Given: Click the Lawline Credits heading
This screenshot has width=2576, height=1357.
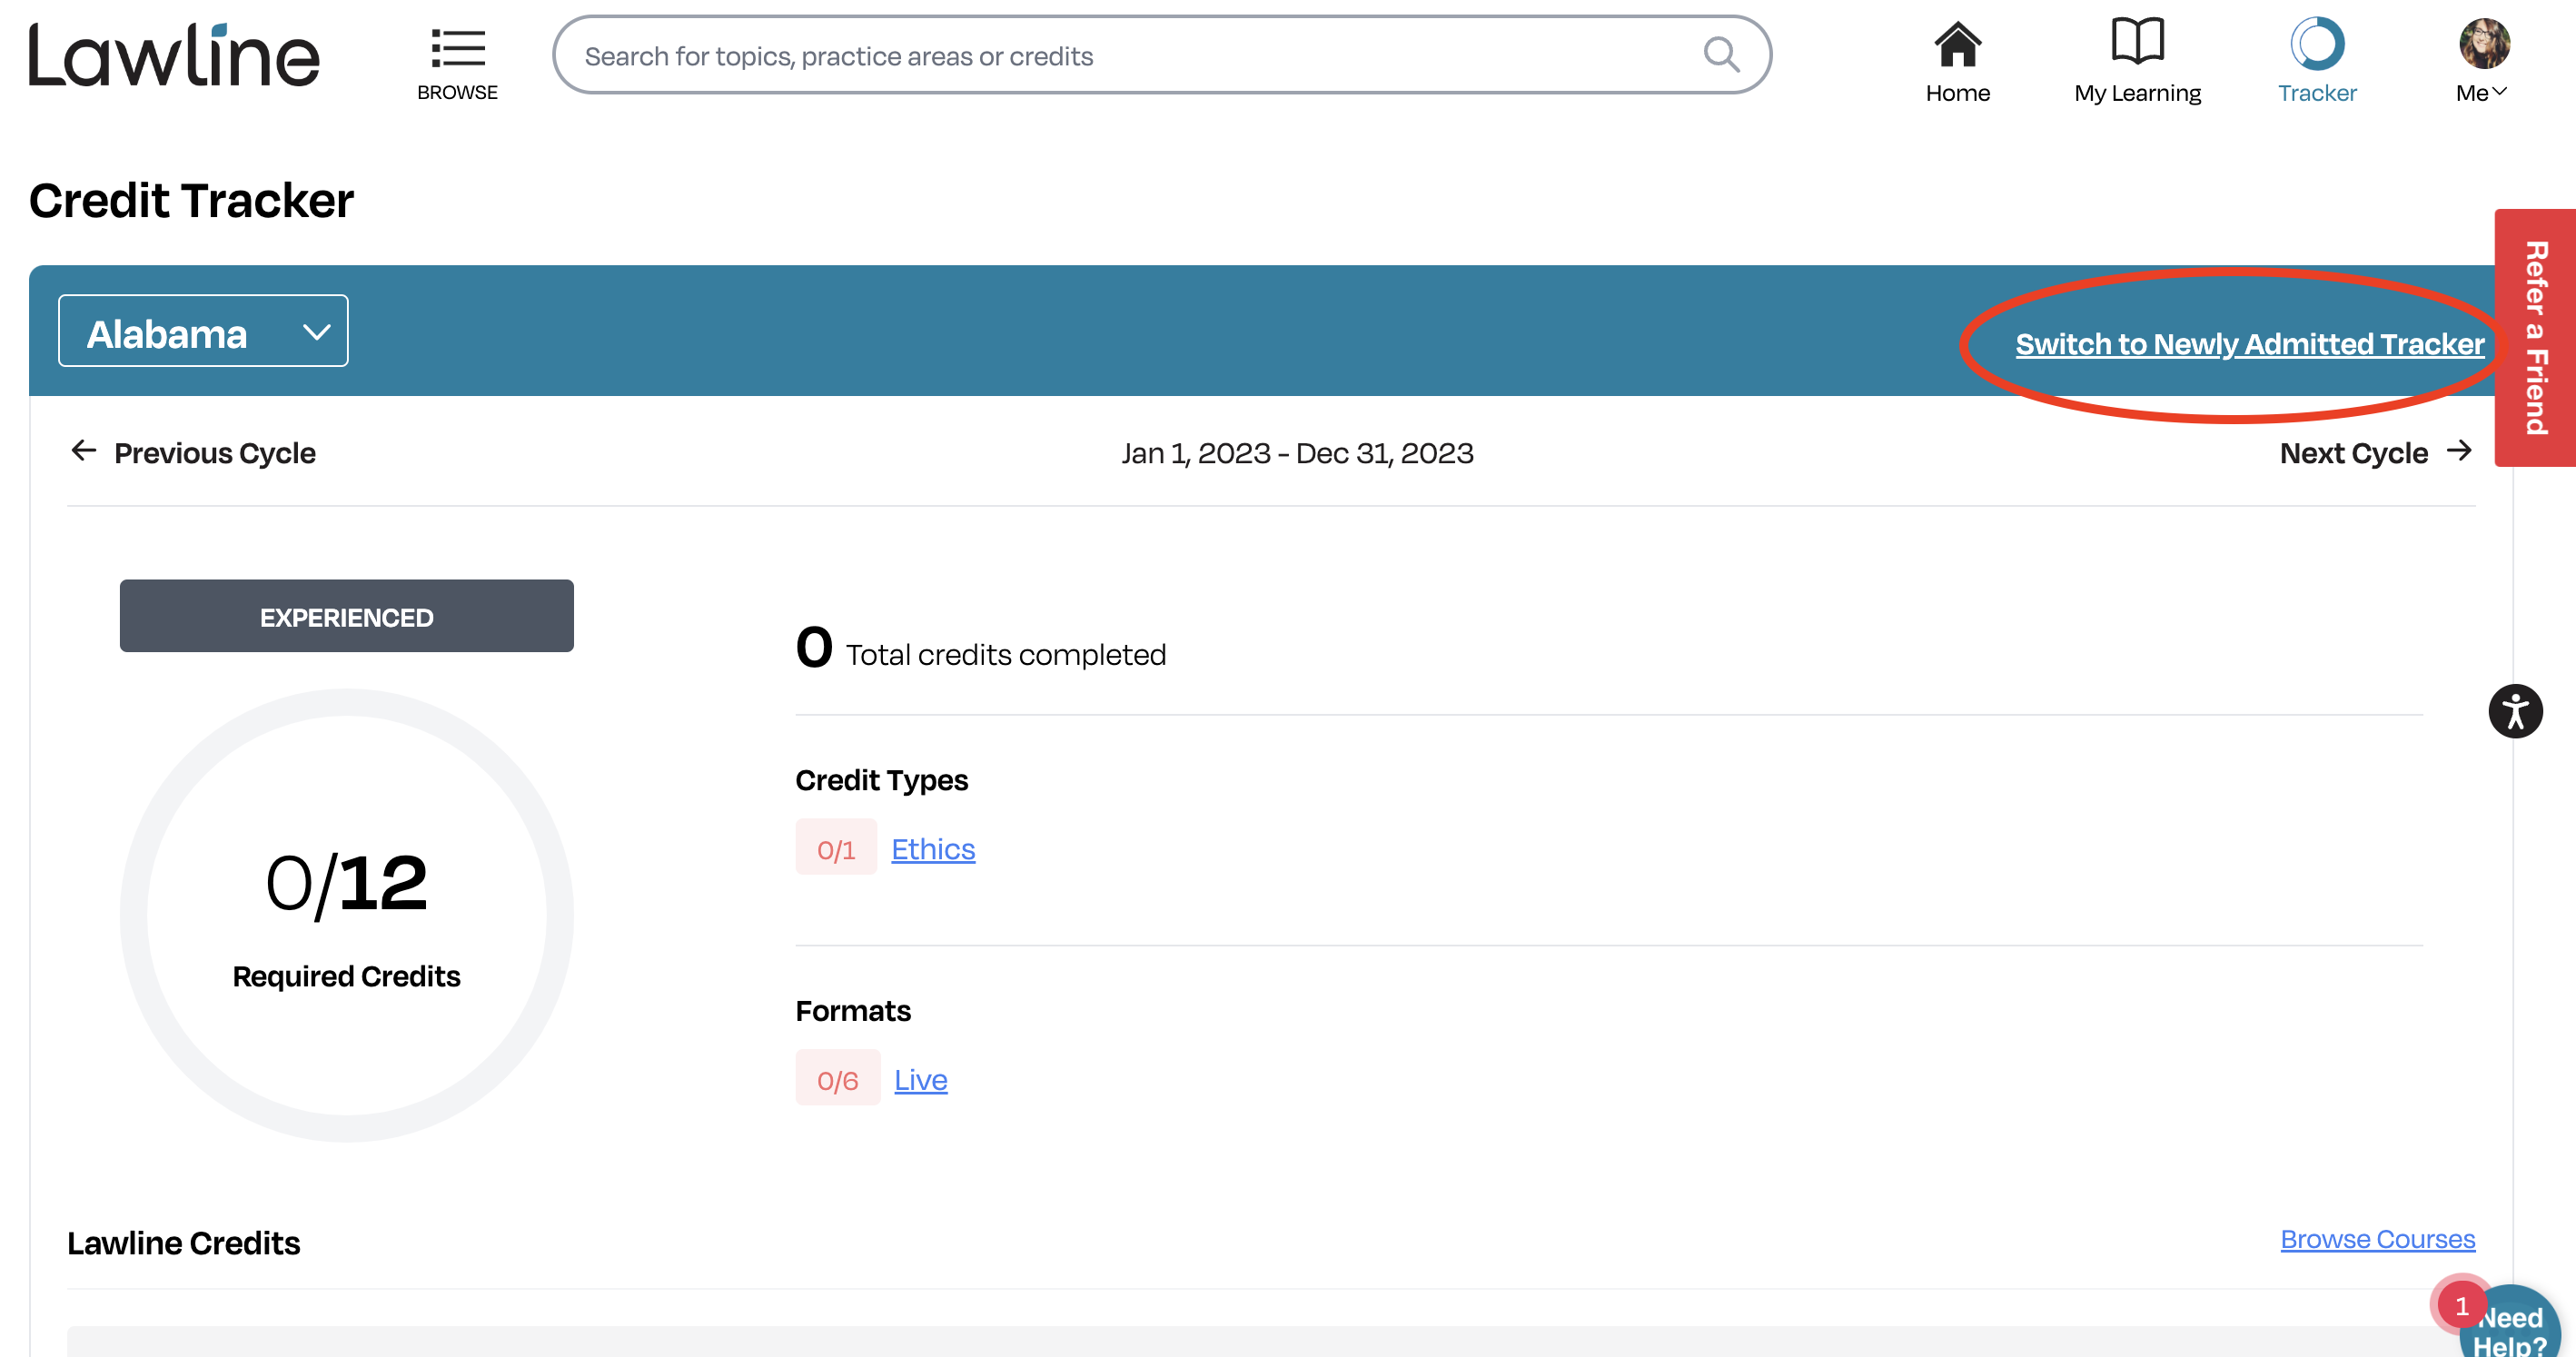Looking at the screenshot, I should click(184, 1243).
